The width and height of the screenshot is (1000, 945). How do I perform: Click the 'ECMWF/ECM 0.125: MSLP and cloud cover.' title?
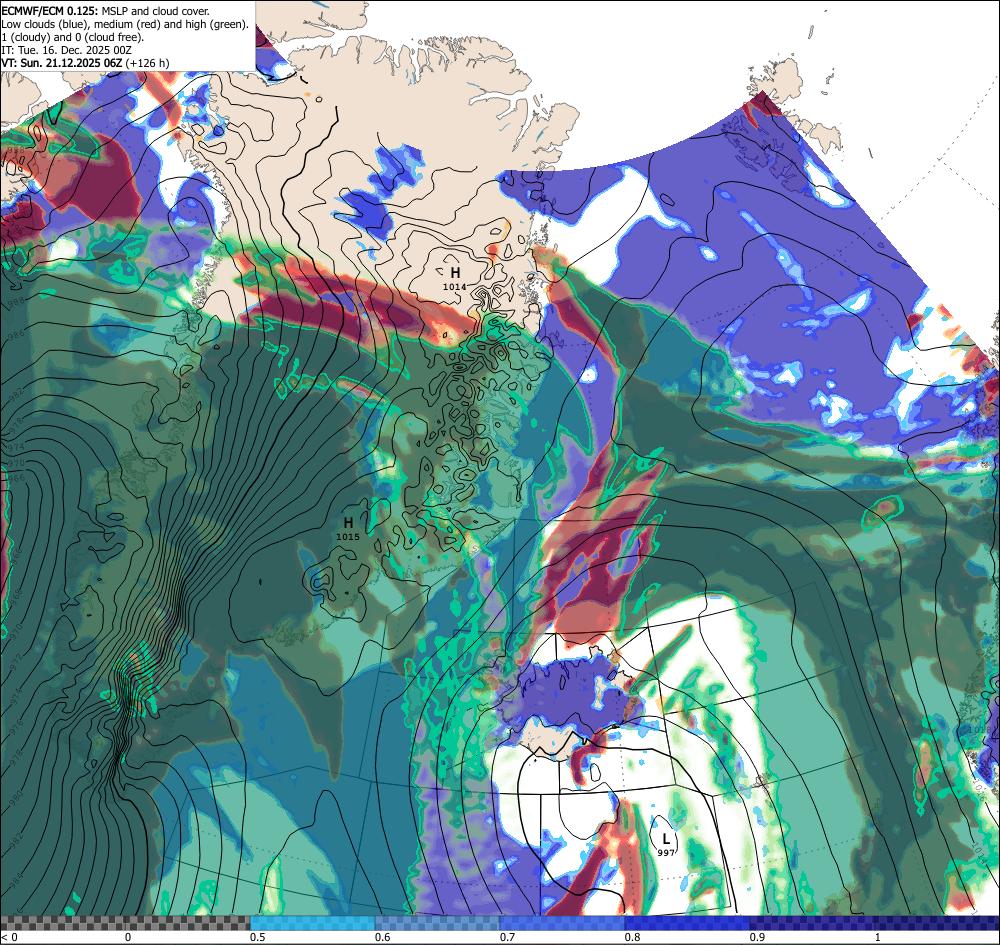coord(105,11)
